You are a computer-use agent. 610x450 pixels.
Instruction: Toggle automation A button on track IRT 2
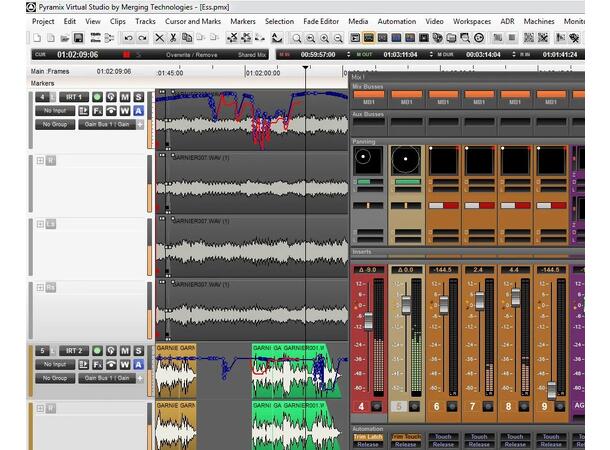click(138, 365)
